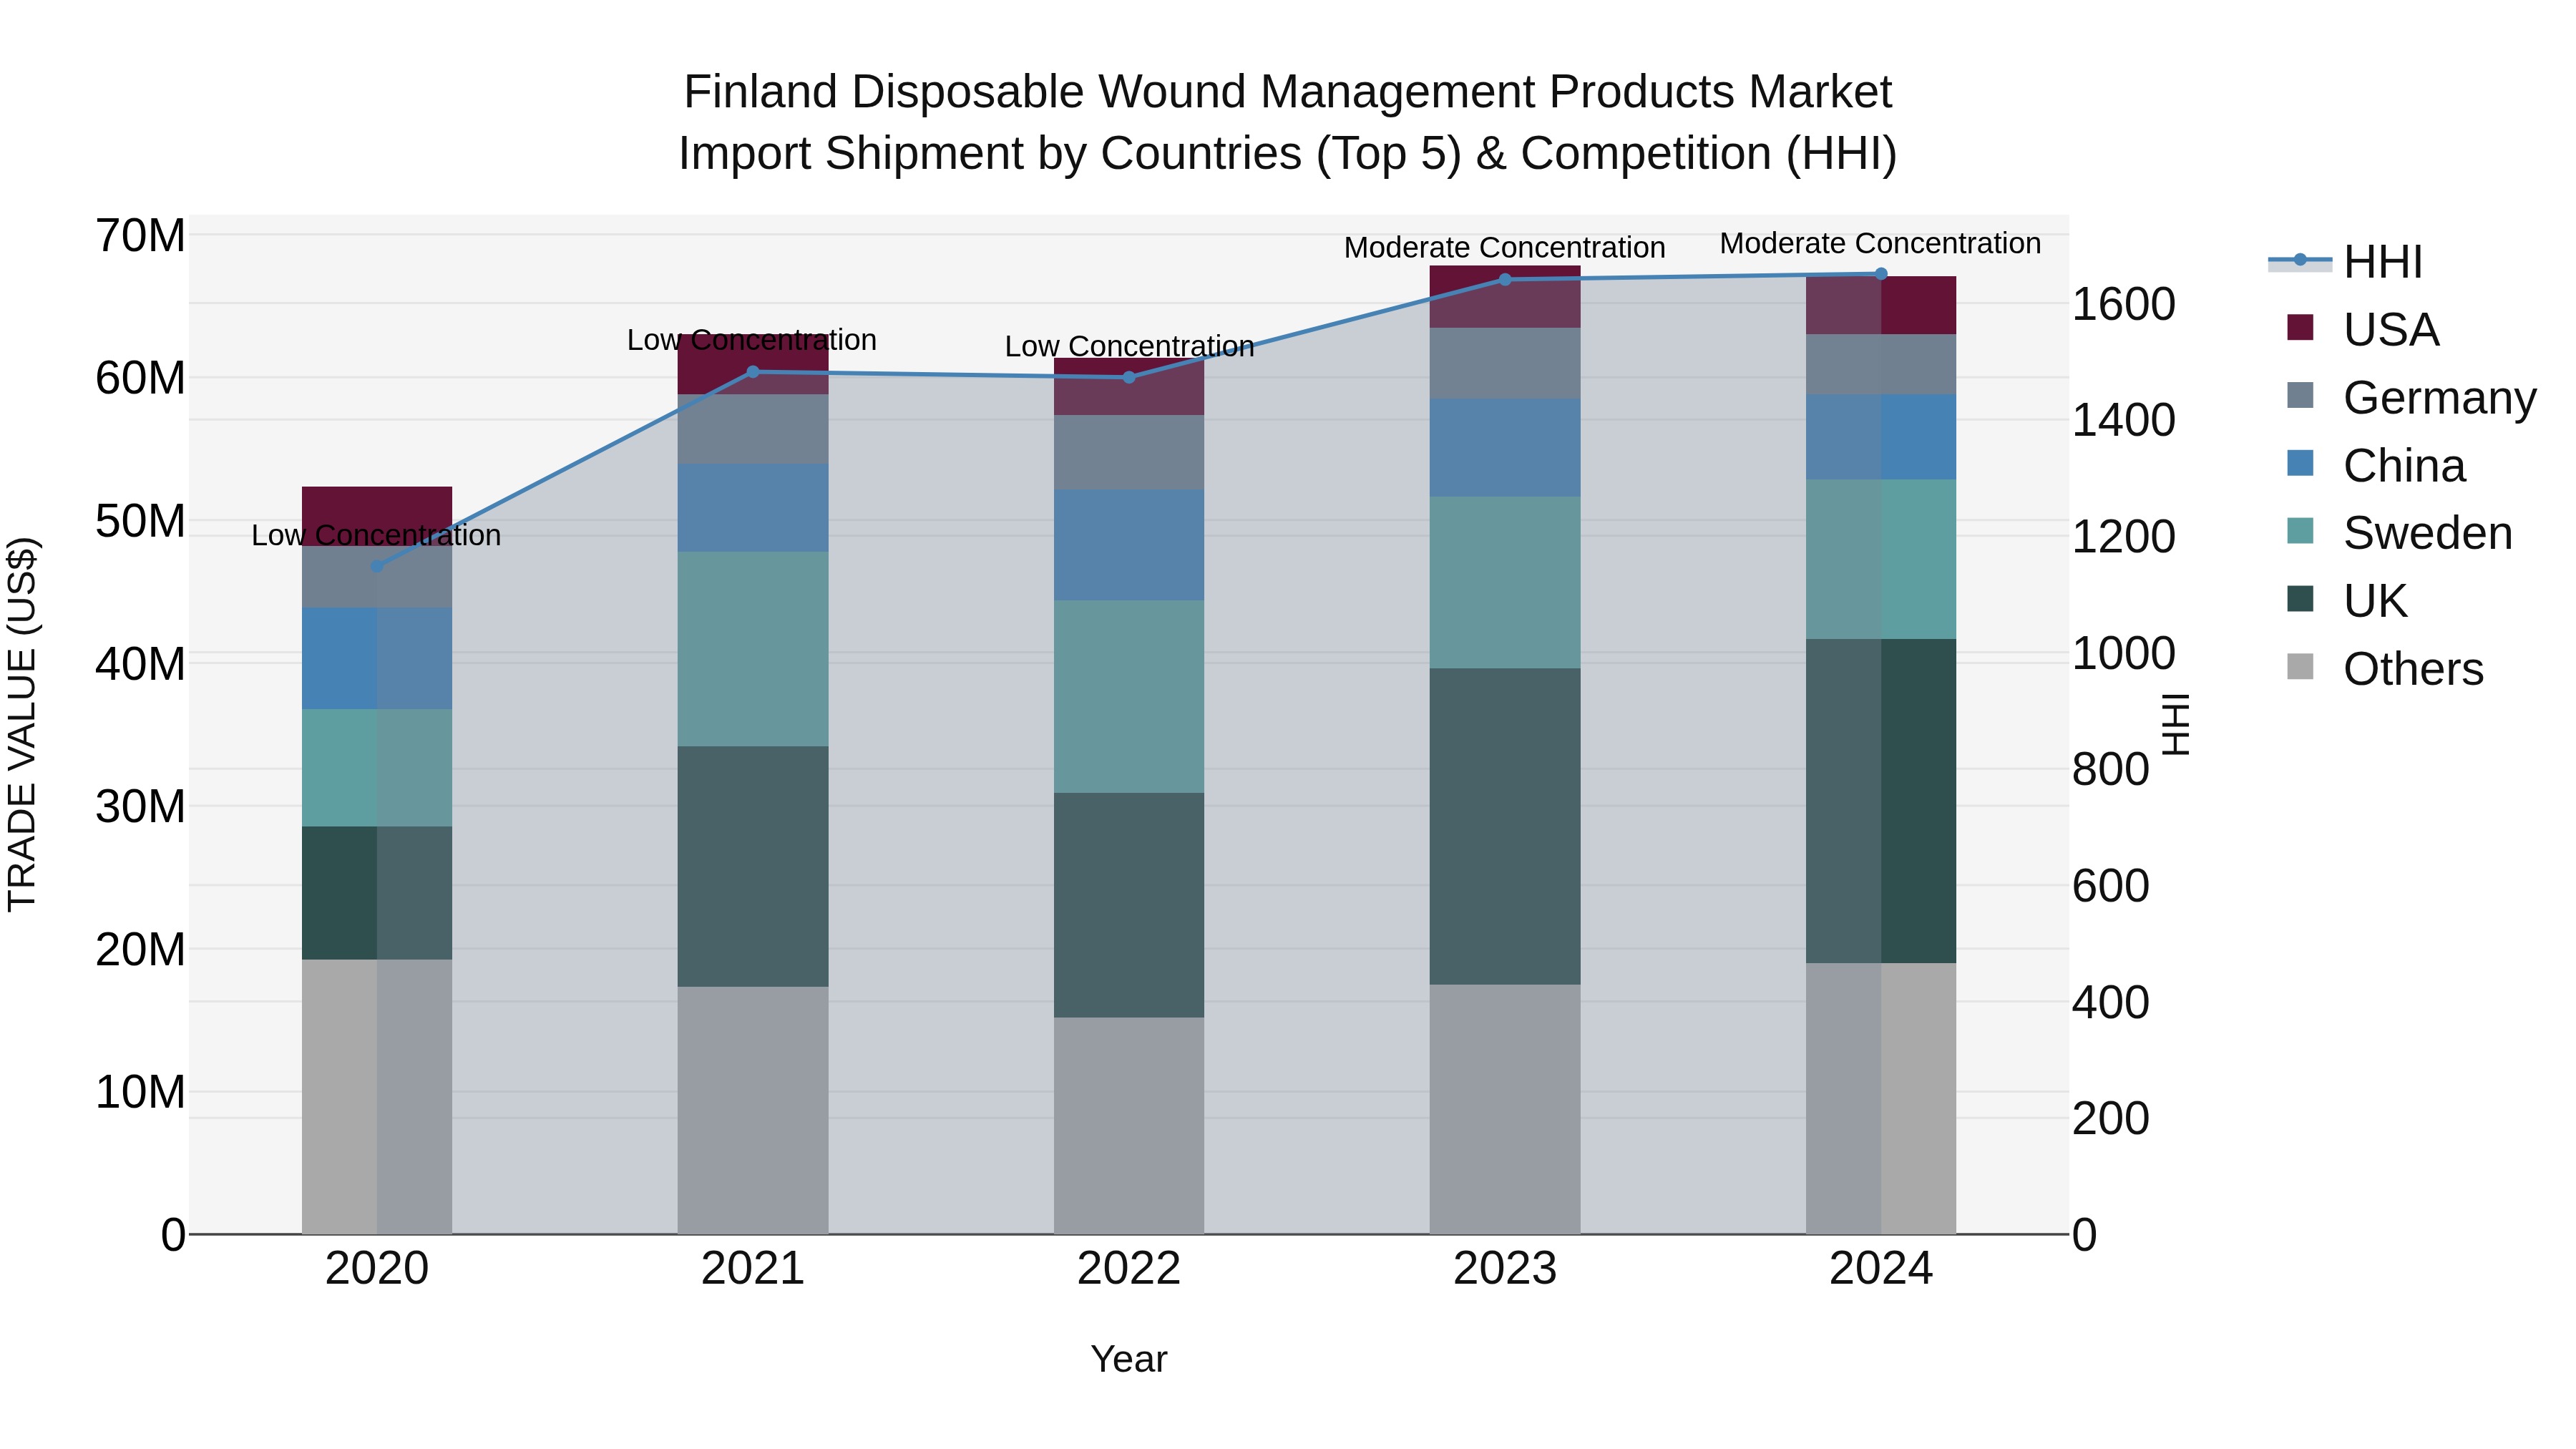Click the Germany slate legend swatch
This screenshot has height=1449, width=2576.
point(2300,395)
